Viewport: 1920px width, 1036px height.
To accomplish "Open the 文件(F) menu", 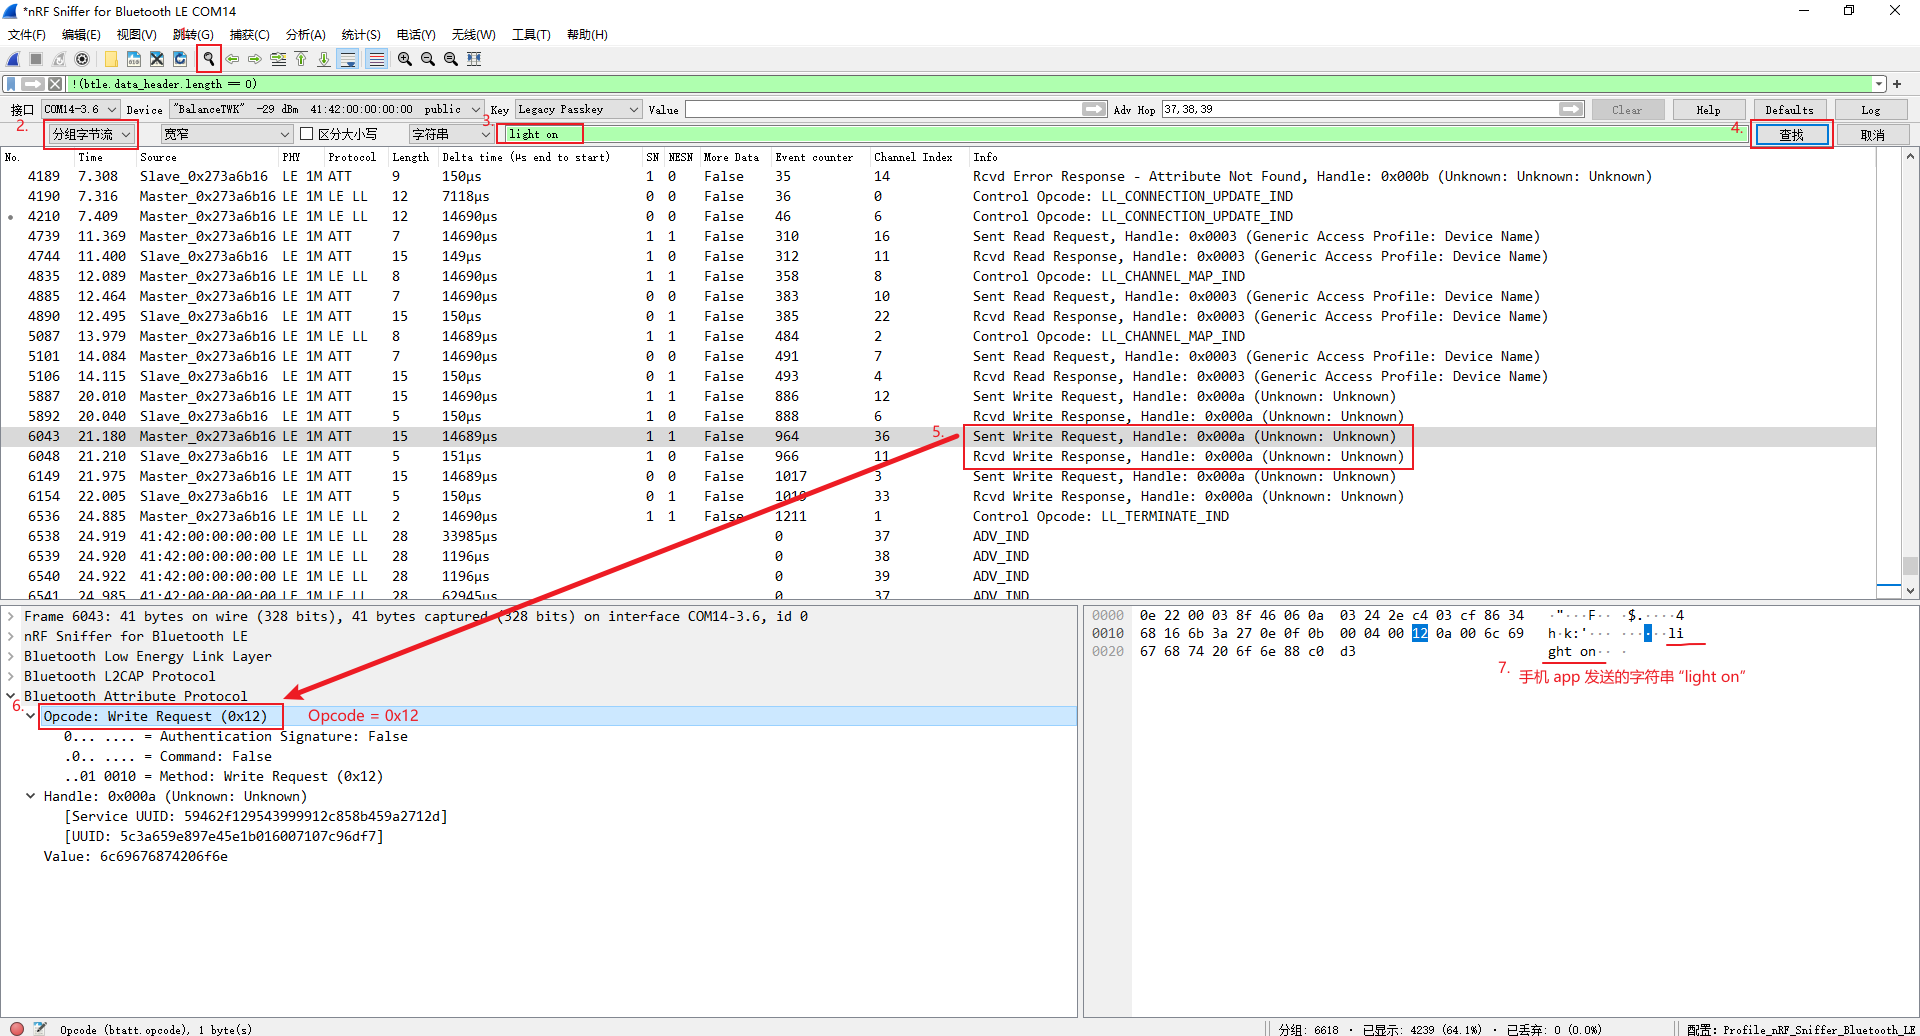I will (x=27, y=35).
